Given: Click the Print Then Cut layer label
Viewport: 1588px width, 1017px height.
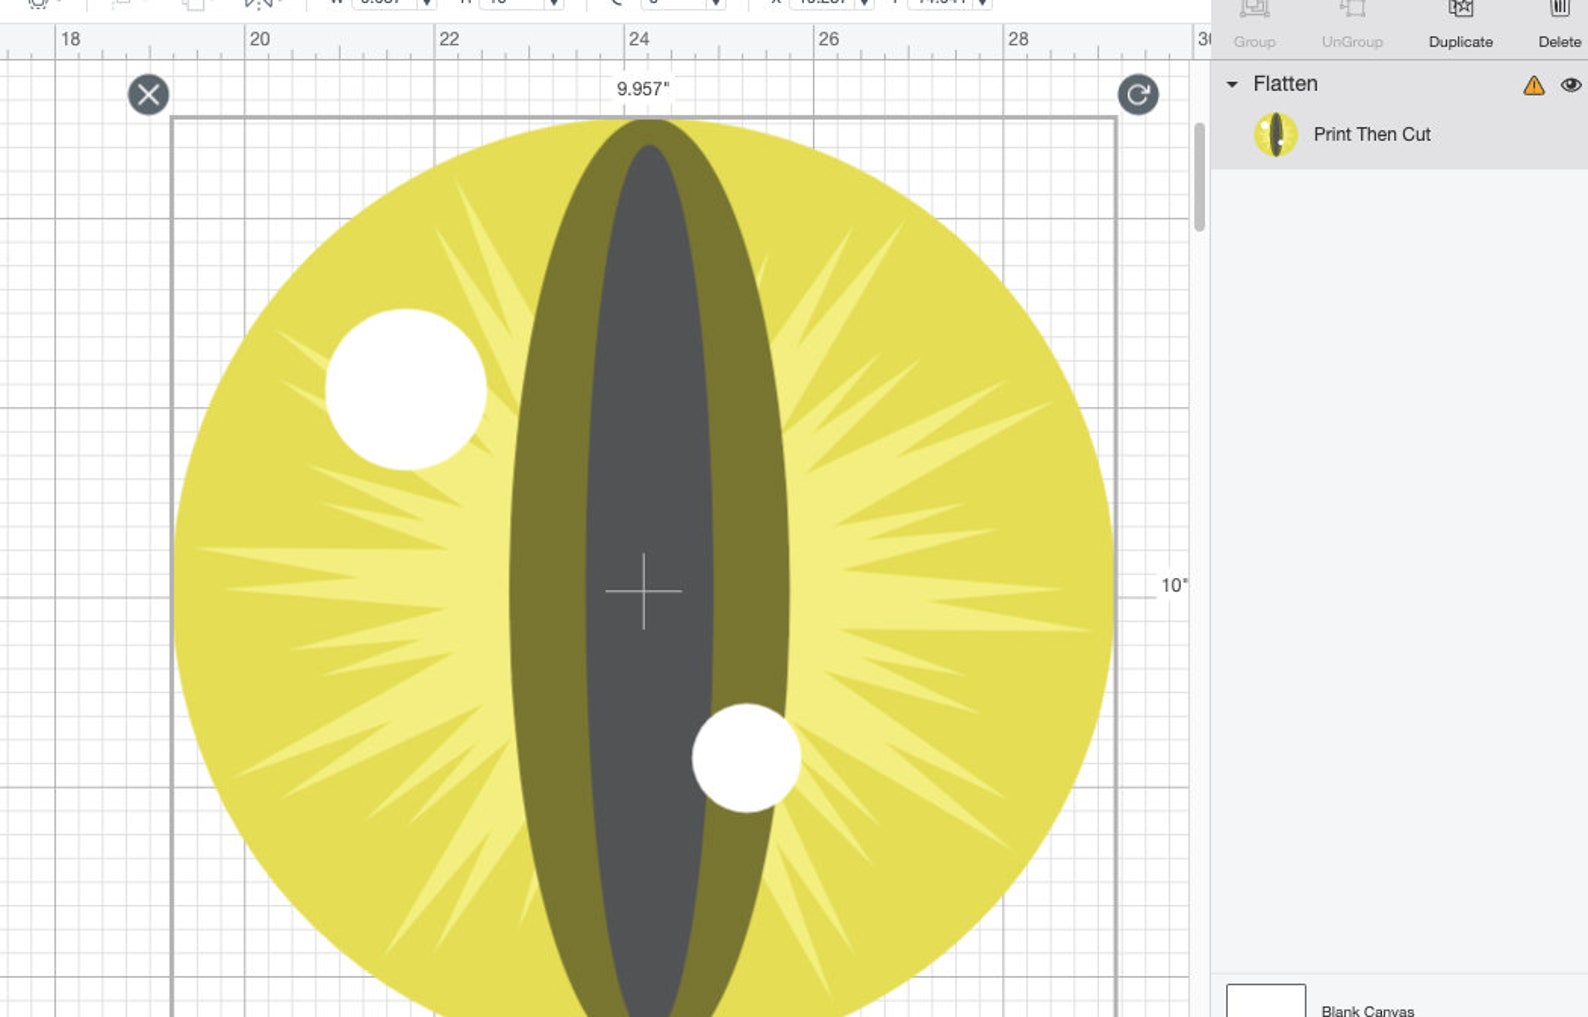Looking at the screenshot, I should [x=1371, y=134].
